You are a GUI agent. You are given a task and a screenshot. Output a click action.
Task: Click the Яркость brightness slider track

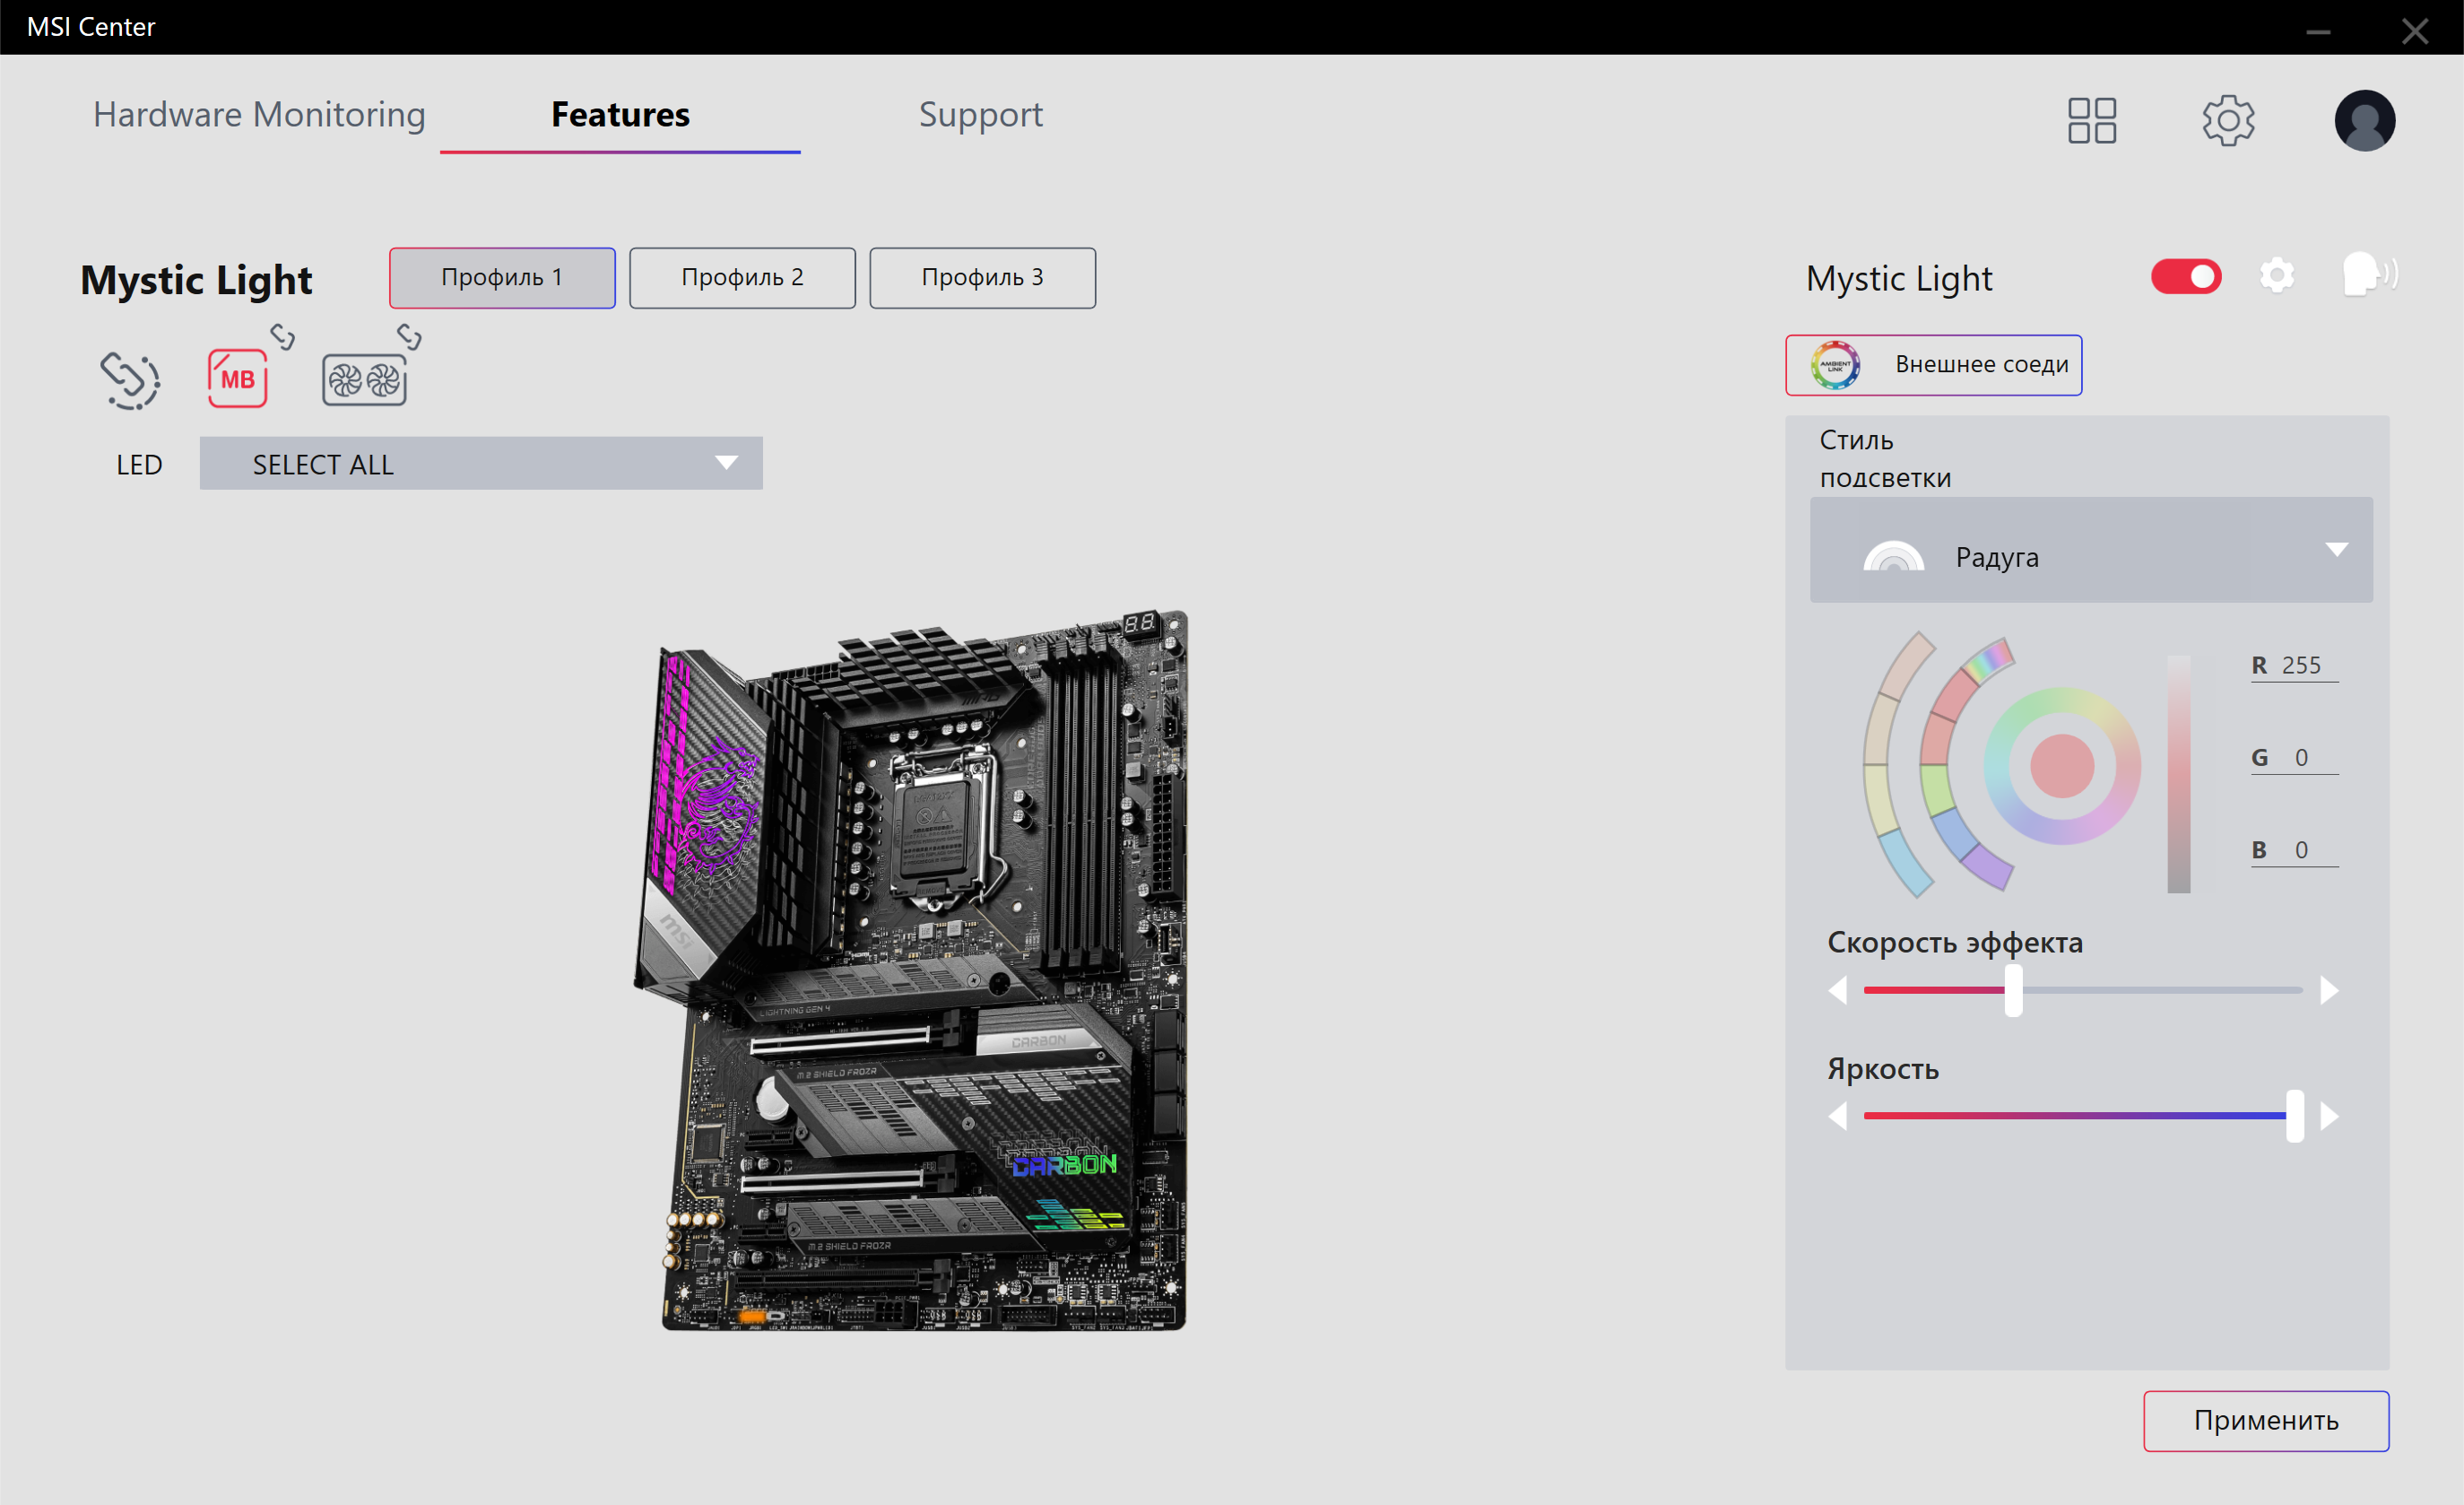(x=2075, y=1116)
